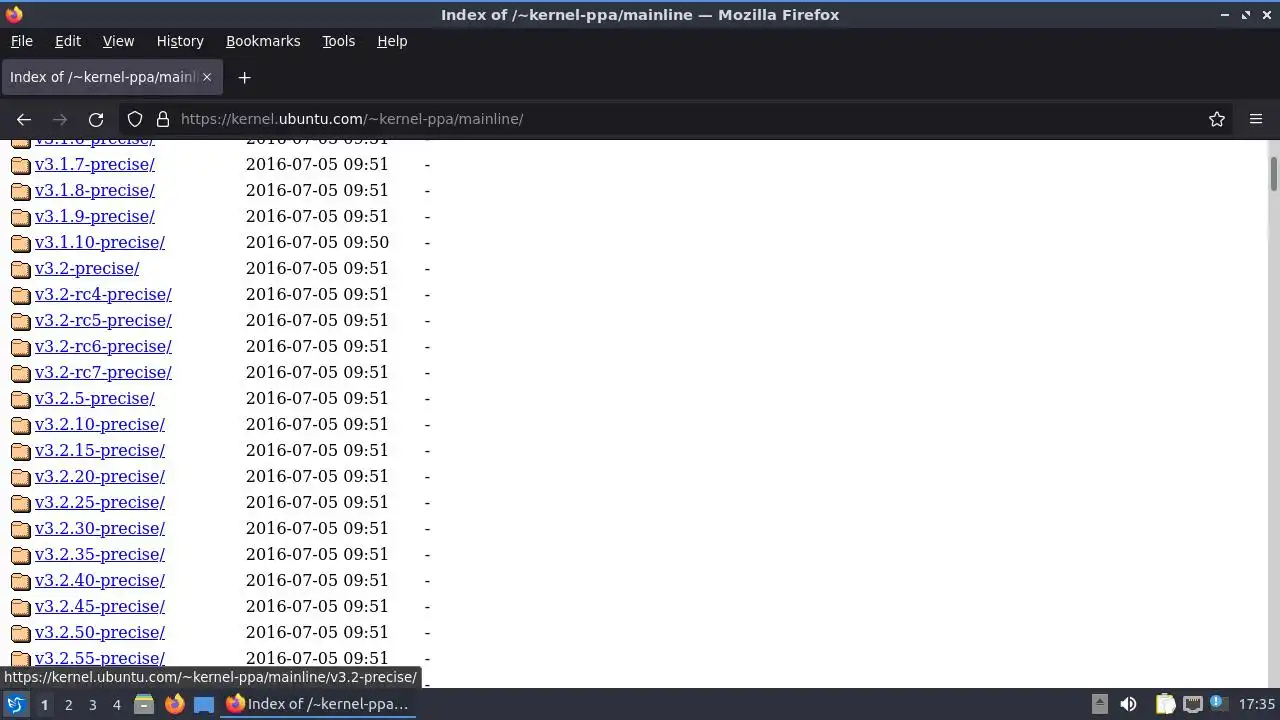The image size is (1280, 720).
Task: Open the v3.2.45-precise/ directory link
Action: point(100,606)
